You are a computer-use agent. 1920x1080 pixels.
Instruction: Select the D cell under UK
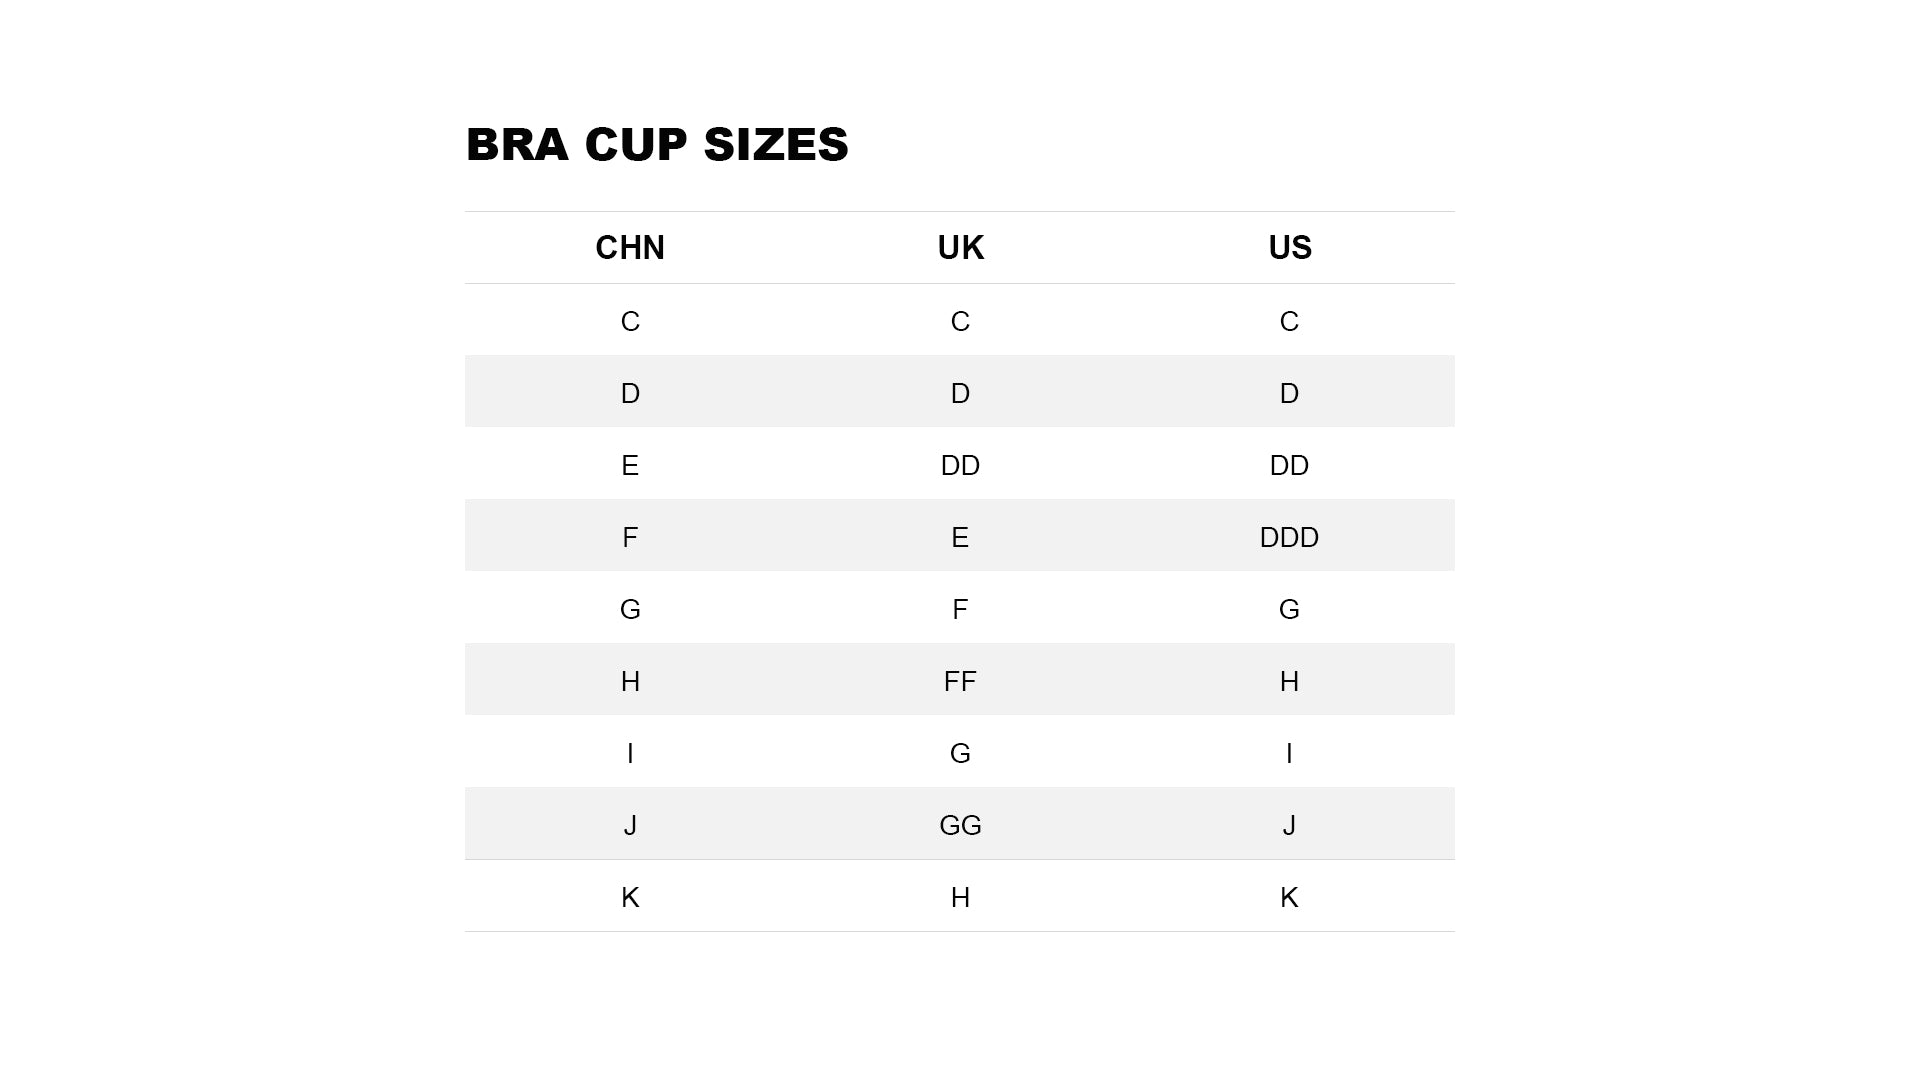click(x=960, y=393)
